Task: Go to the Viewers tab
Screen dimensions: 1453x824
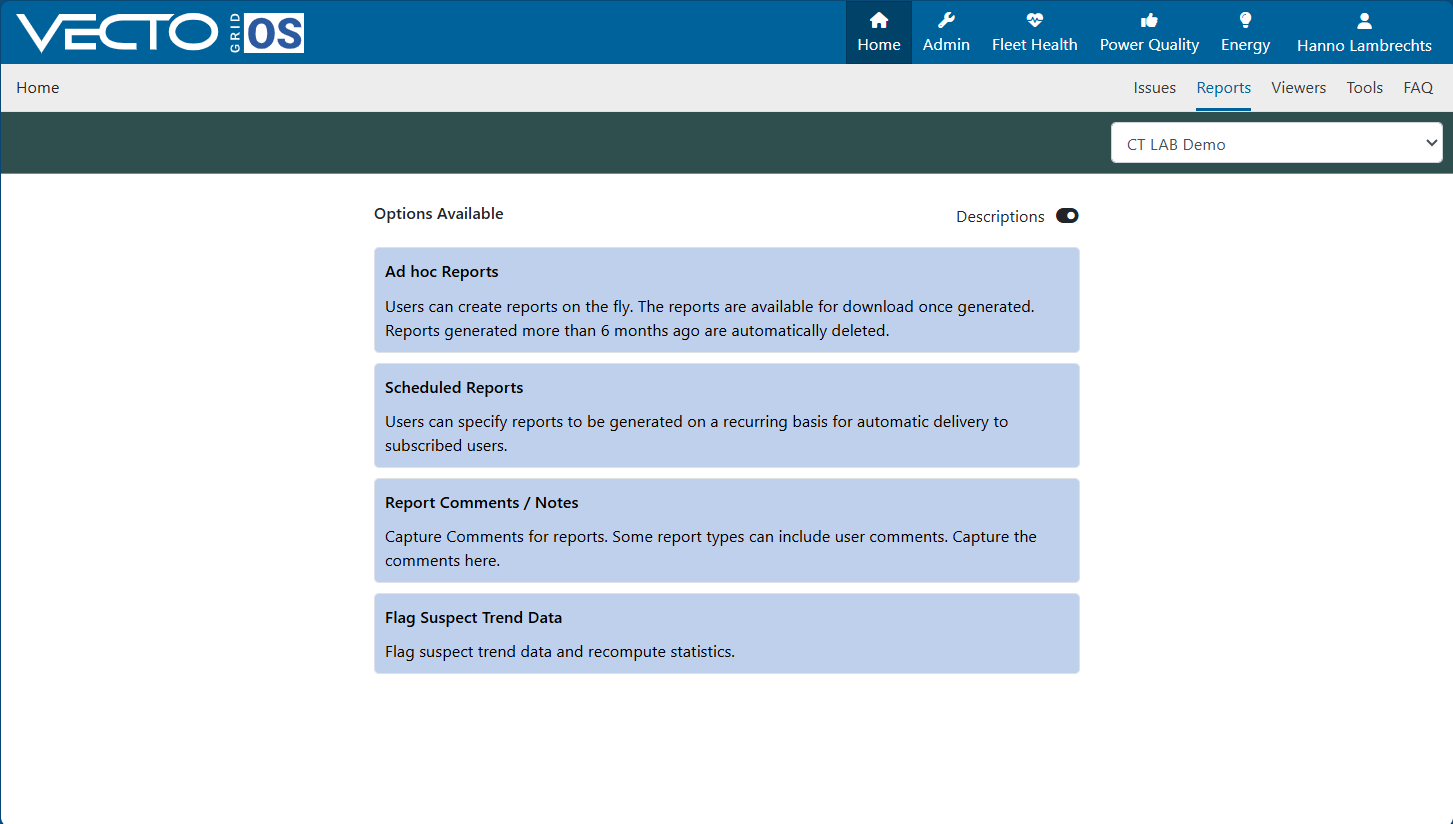Action: pos(1298,88)
